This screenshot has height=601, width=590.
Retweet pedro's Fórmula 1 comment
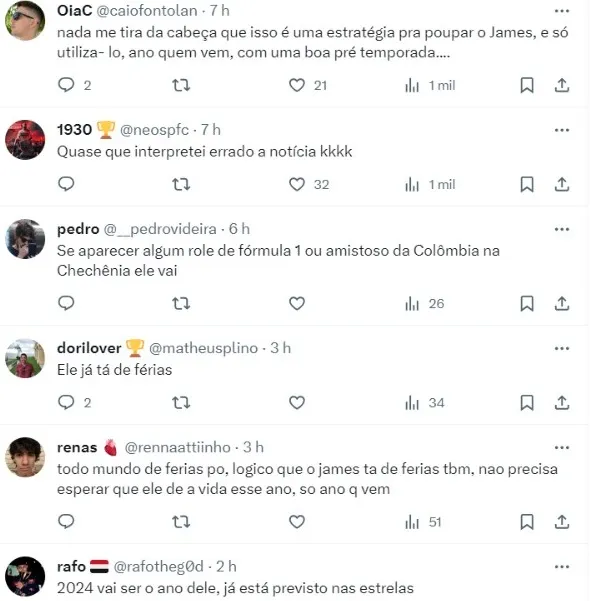[x=181, y=304]
